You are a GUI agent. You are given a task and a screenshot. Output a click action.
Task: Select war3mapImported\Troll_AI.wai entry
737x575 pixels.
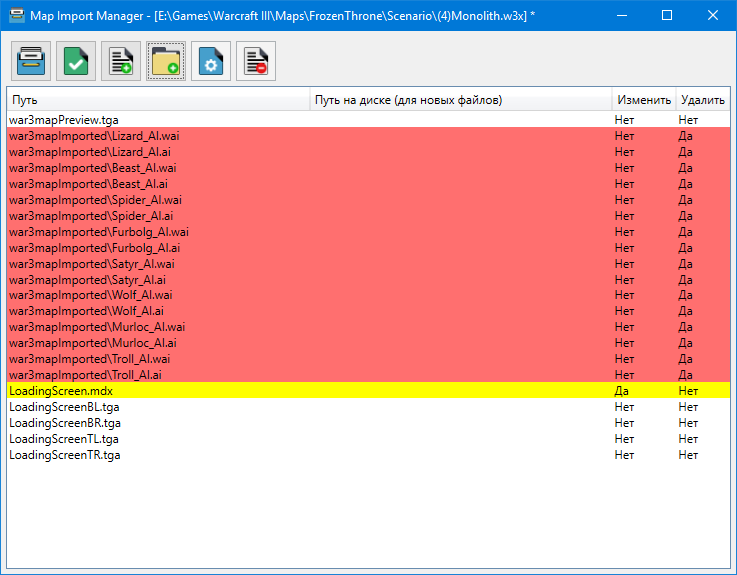368,359
